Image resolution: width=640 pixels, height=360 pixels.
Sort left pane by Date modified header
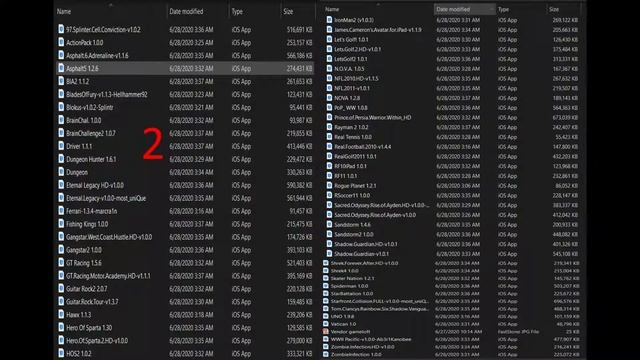click(186, 11)
